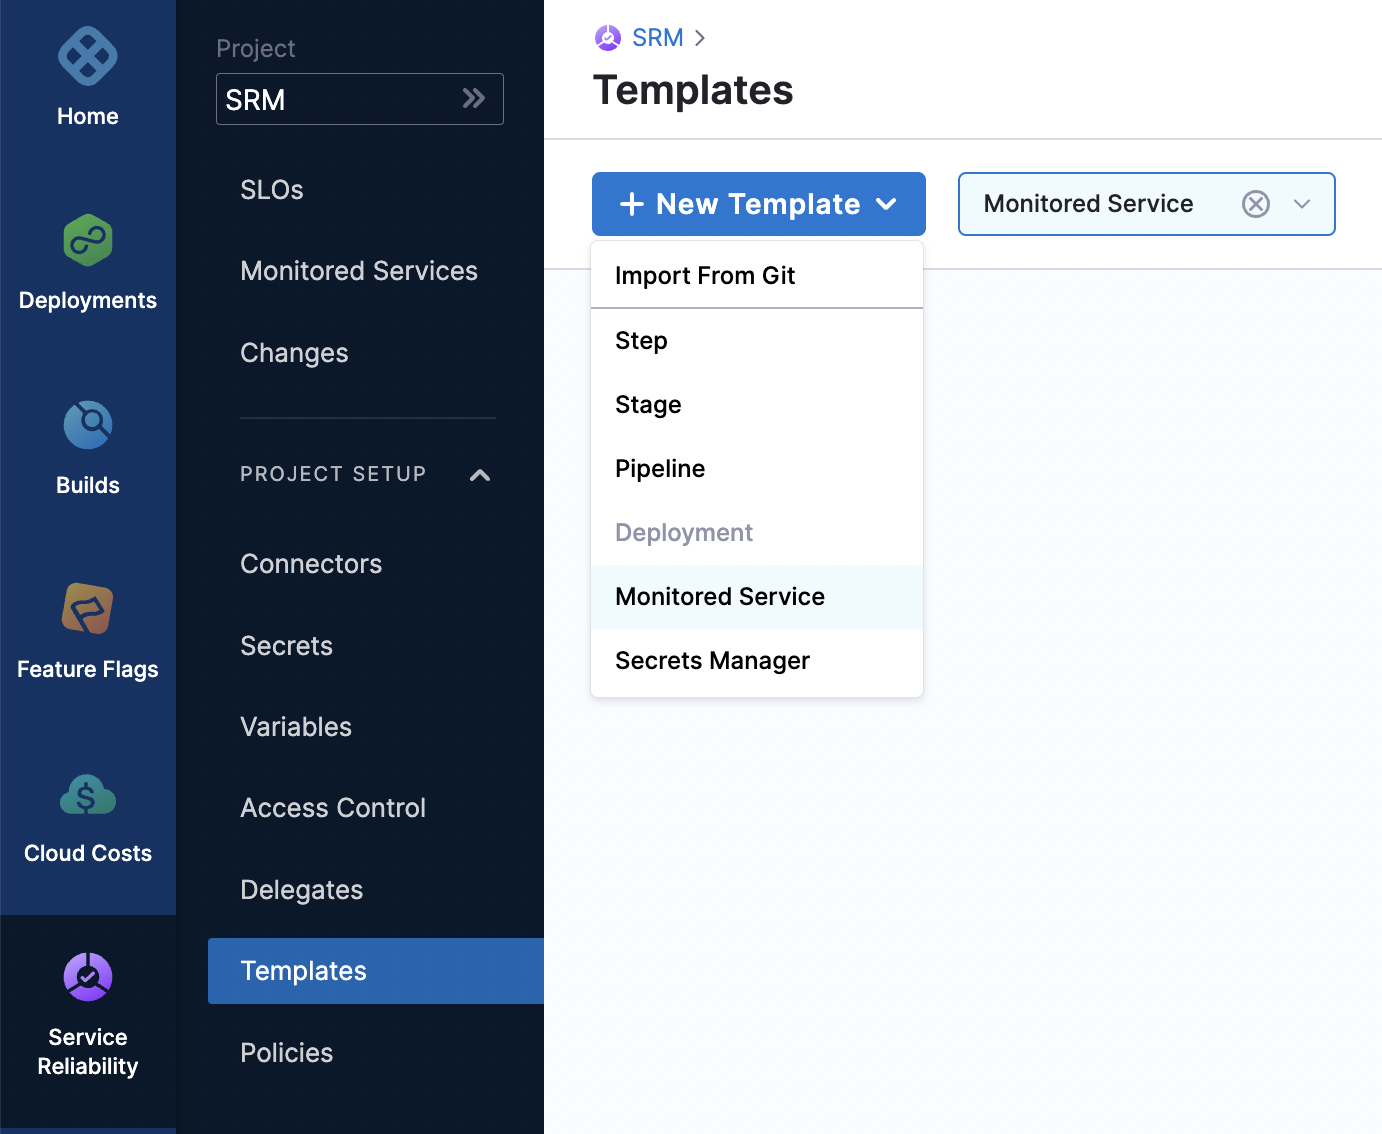Image resolution: width=1382 pixels, height=1134 pixels.
Task: Open Monitored Services in the sidebar
Action: point(359,271)
